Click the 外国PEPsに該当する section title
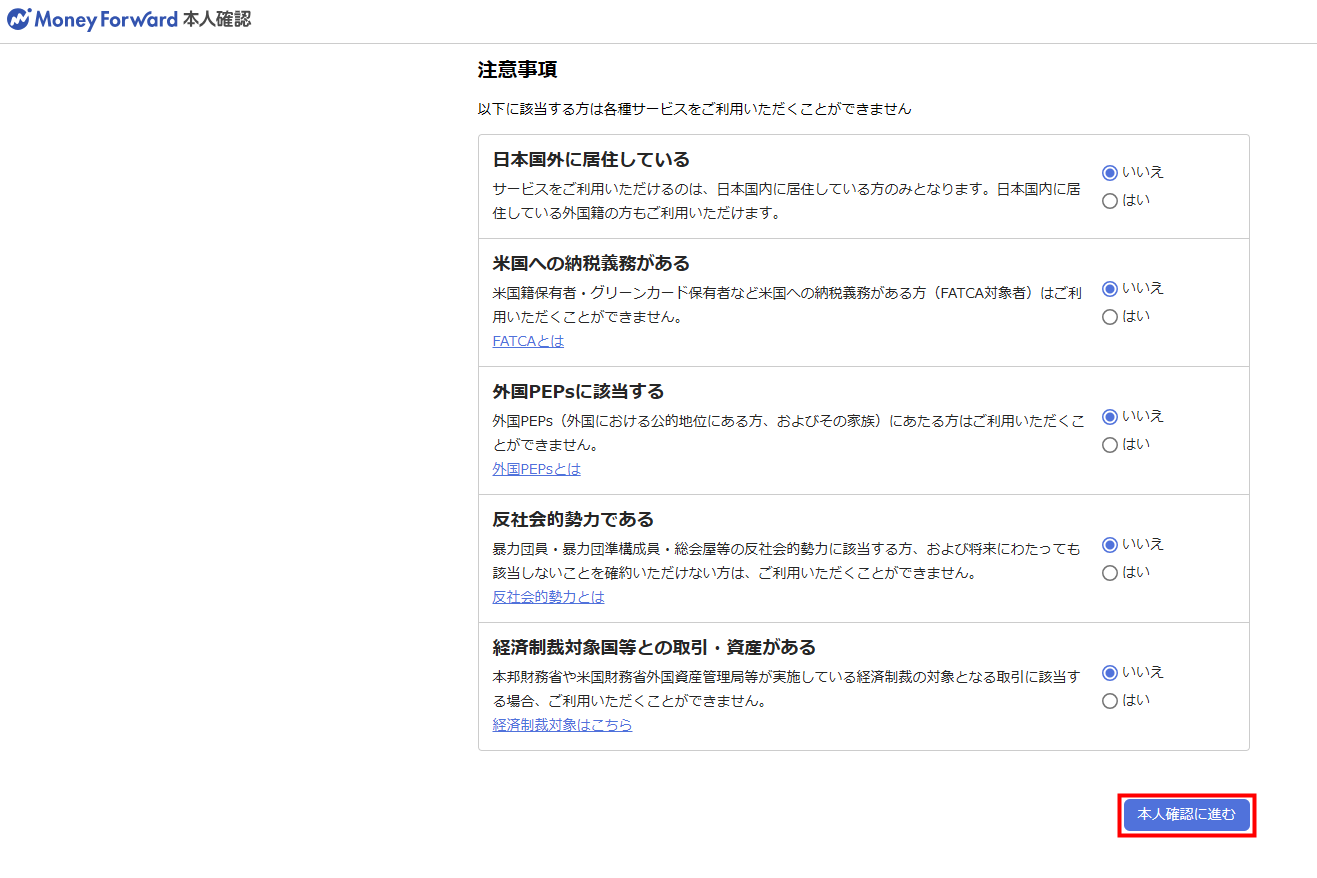The width and height of the screenshot is (1317, 878). [x=578, y=391]
